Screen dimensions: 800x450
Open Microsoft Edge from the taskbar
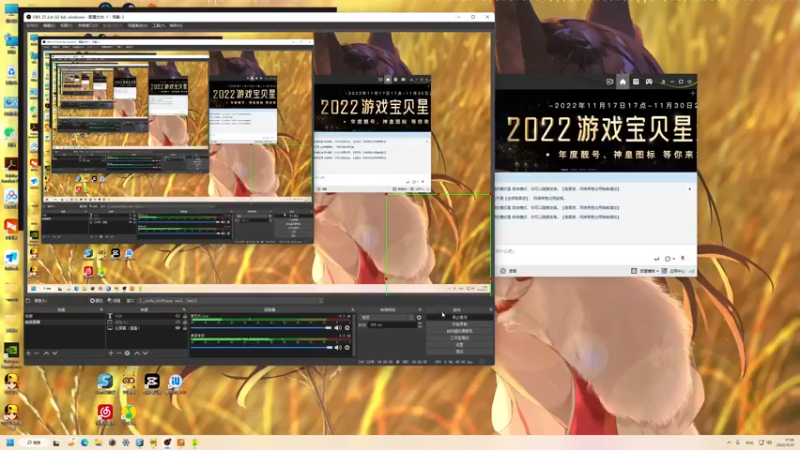point(85,442)
